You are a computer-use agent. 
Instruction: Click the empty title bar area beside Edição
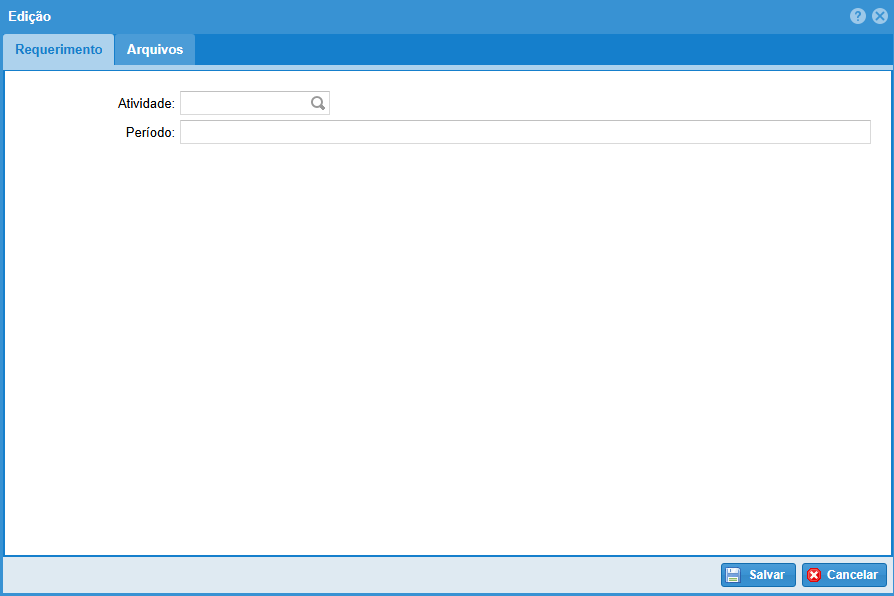coord(450,17)
